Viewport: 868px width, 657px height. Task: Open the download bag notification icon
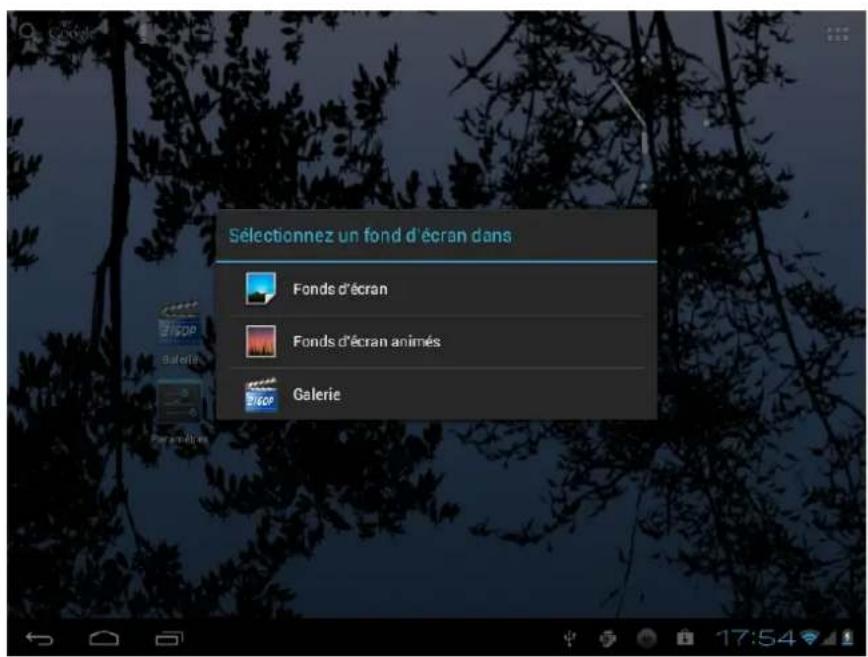(x=685, y=638)
